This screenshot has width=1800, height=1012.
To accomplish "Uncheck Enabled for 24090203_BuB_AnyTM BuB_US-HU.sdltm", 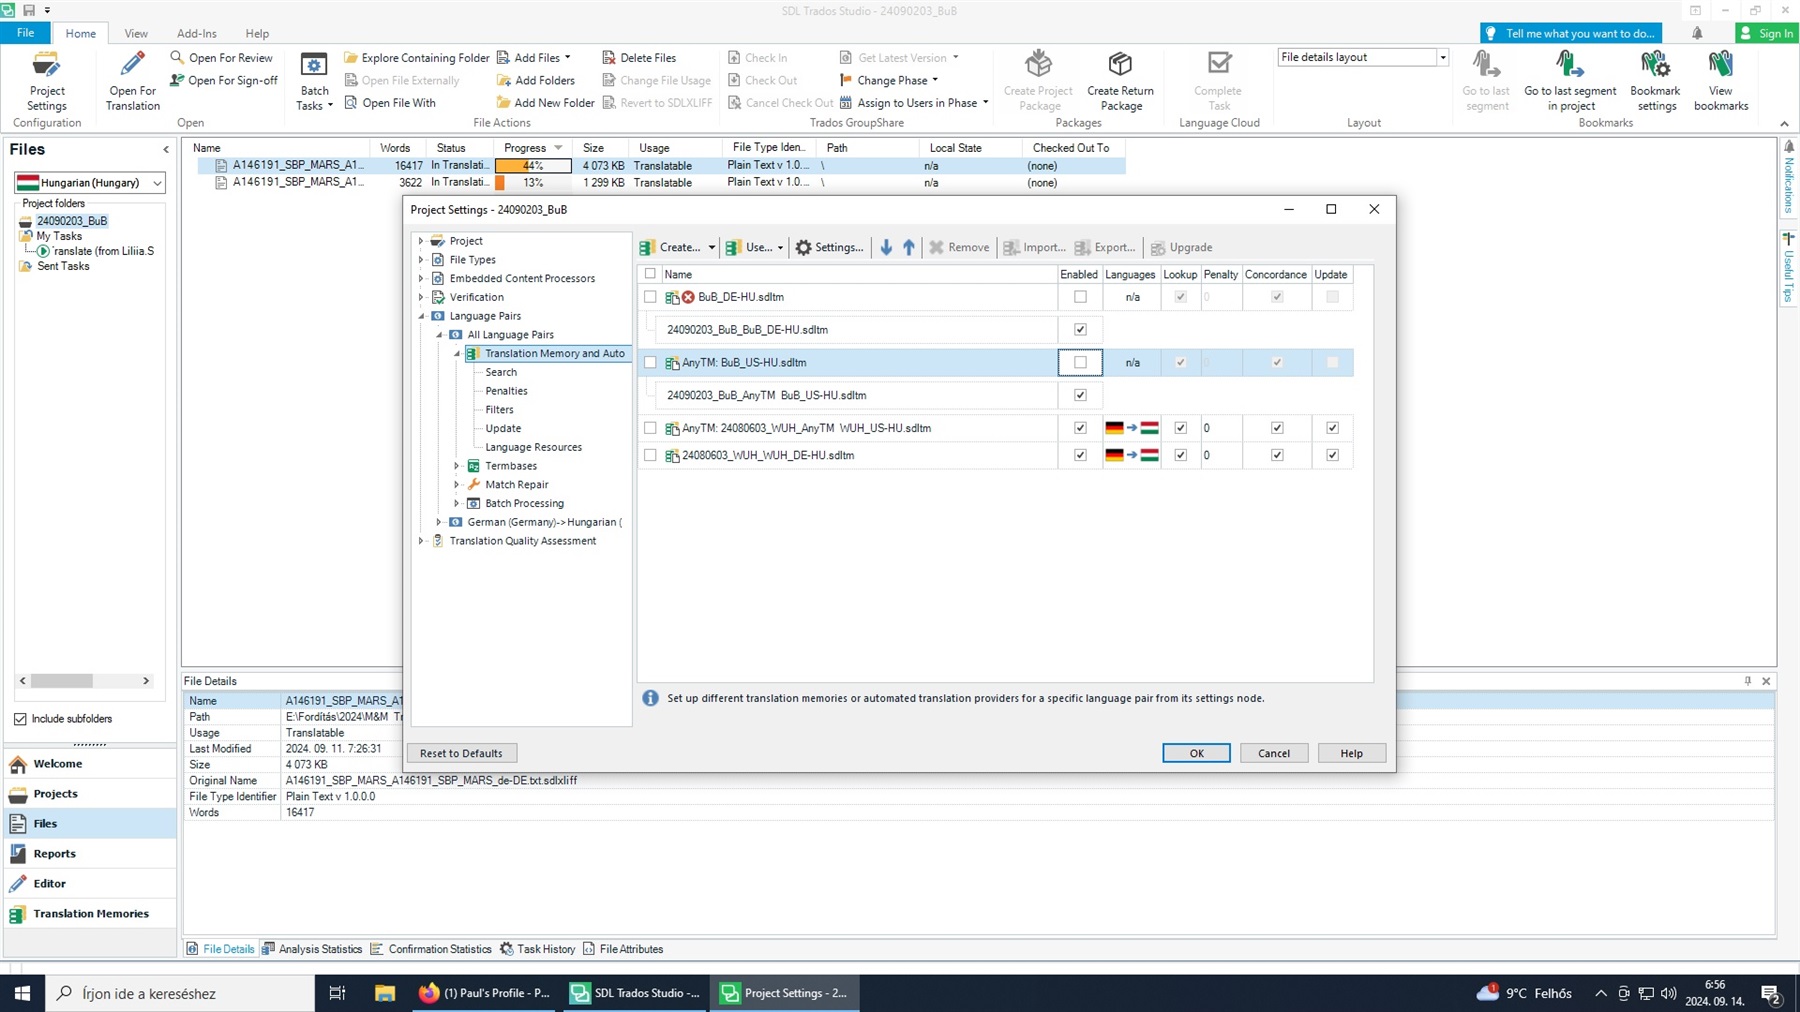I will pyautogui.click(x=1080, y=395).
